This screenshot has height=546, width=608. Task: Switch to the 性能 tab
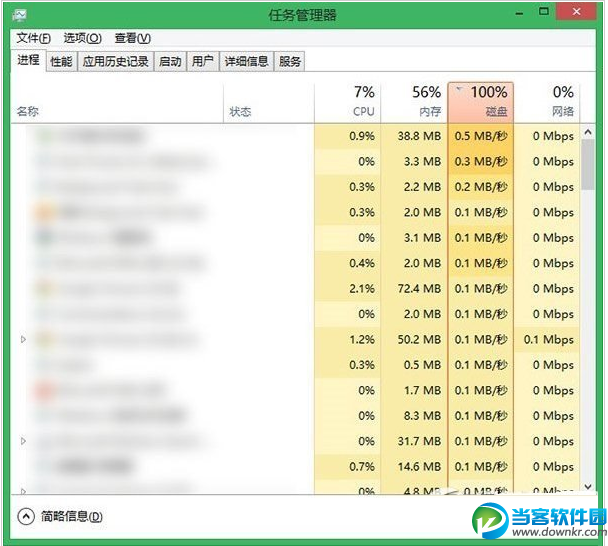[x=61, y=61]
